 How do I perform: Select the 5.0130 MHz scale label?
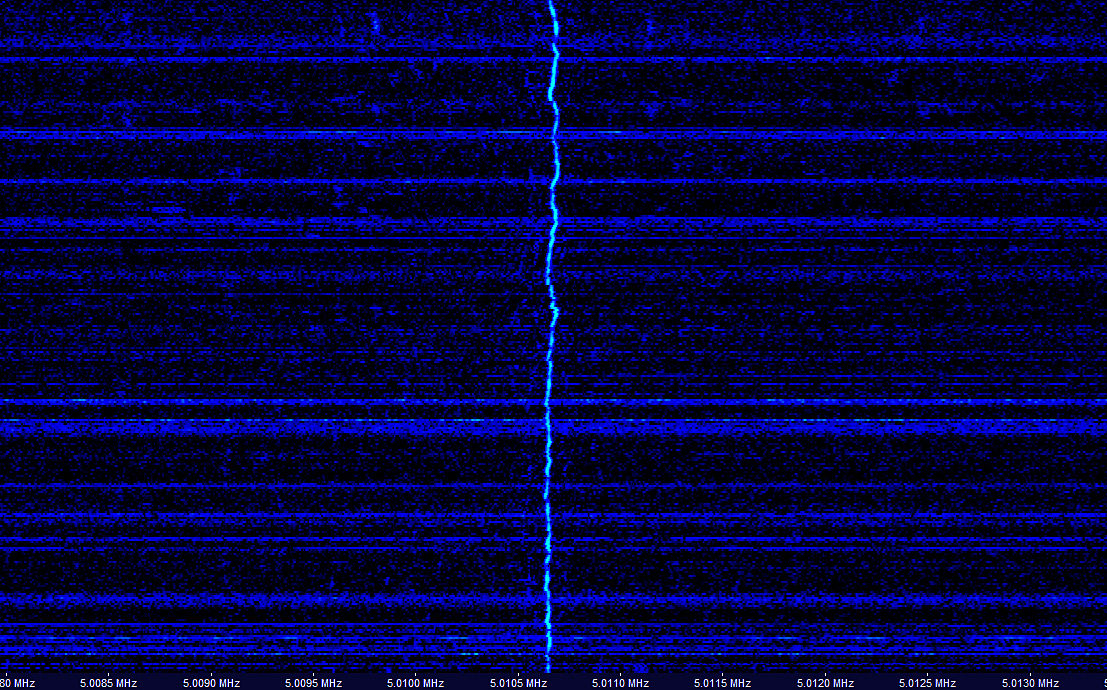coord(1030,683)
